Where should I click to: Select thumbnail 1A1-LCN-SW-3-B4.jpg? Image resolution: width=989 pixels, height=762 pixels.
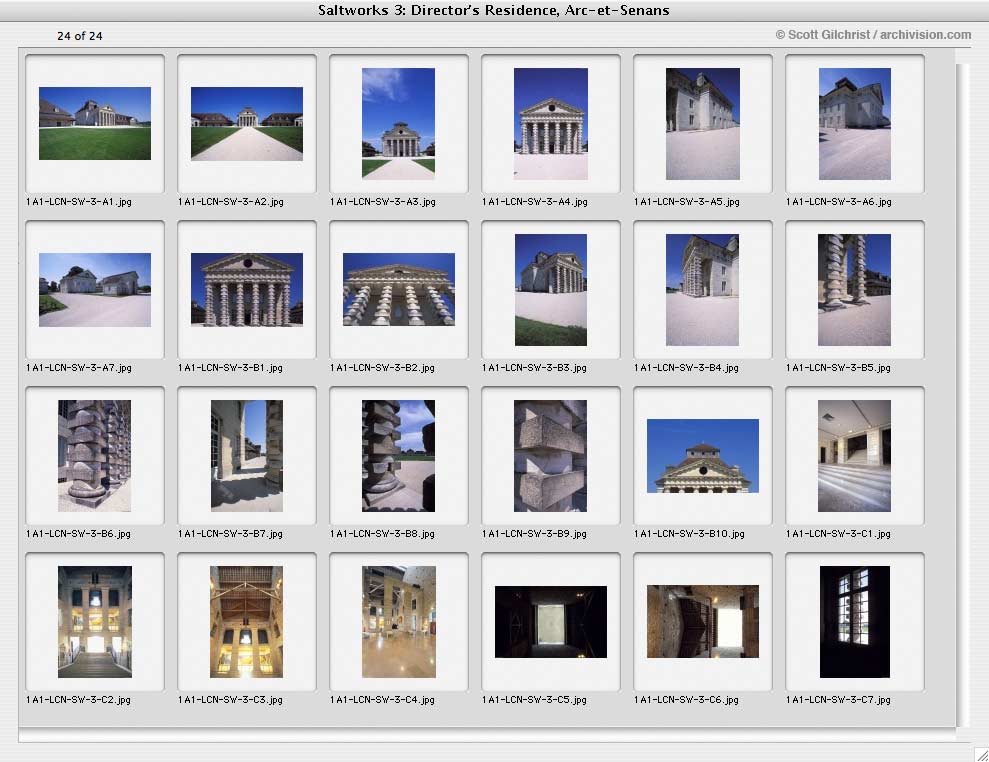(x=702, y=290)
